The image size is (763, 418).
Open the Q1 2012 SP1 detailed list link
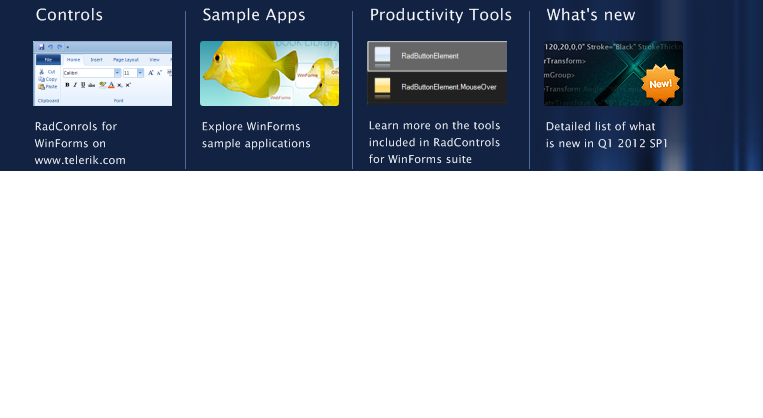(606, 135)
